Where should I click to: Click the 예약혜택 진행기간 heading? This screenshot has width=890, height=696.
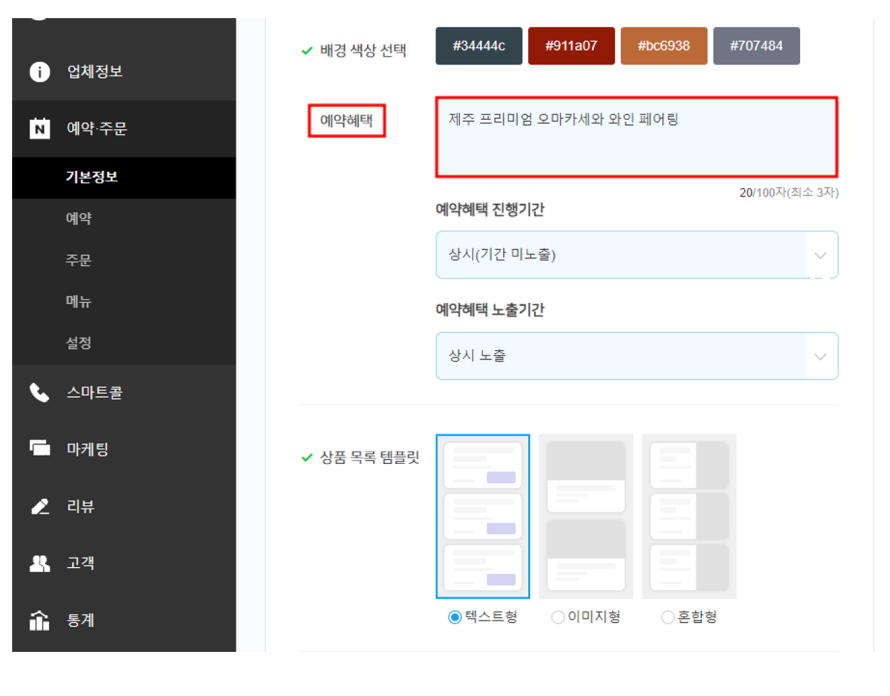click(x=490, y=209)
